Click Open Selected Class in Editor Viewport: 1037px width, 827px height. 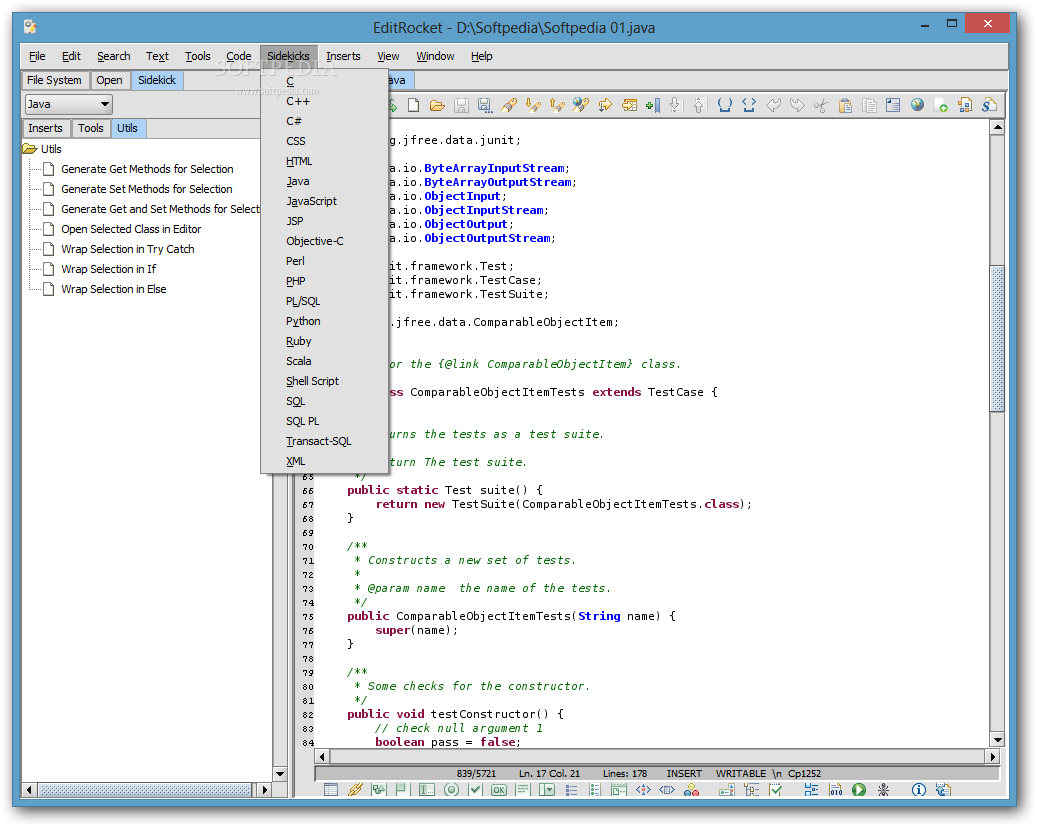click(131, 229)
